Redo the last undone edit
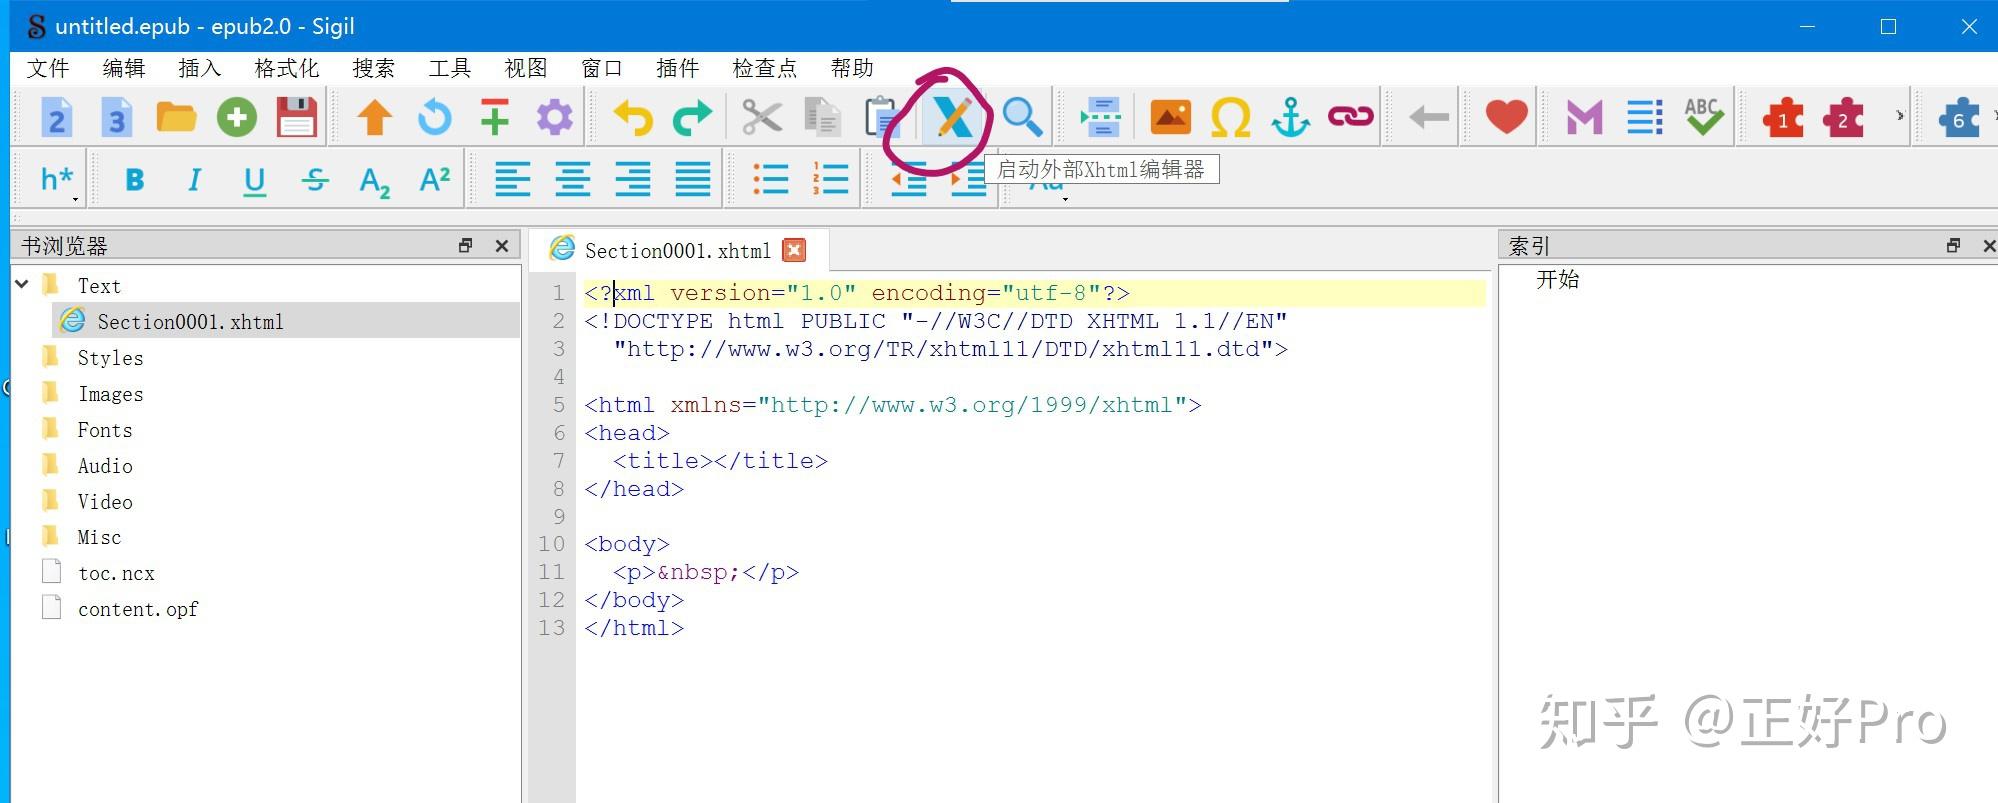This screenshot has height=803, width=1998. 693,117
